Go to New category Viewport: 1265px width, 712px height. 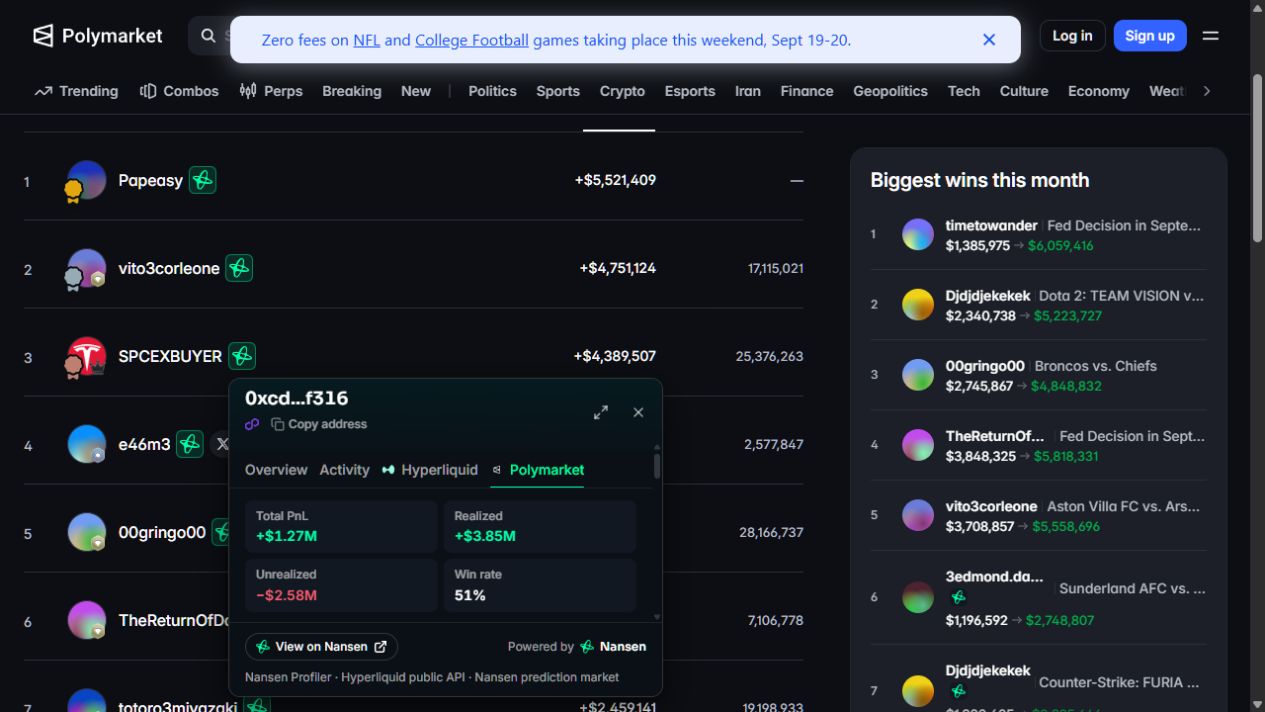pos(416,91)
